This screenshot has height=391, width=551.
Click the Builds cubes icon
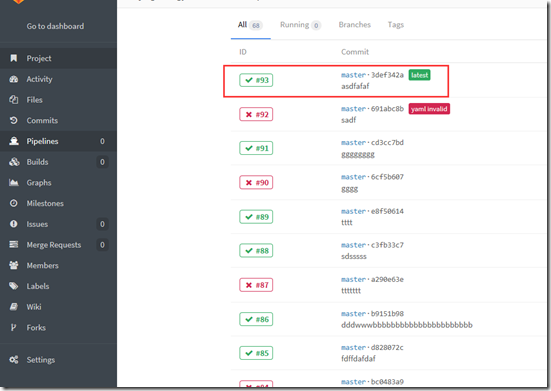pos(14,162)
